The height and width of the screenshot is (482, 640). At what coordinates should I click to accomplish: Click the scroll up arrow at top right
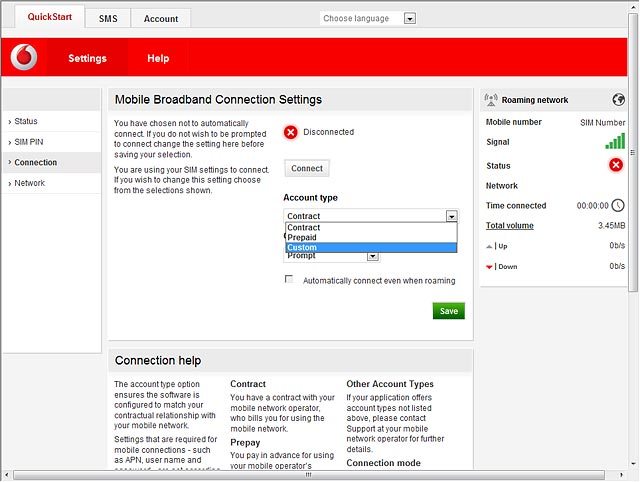(633, 6)
